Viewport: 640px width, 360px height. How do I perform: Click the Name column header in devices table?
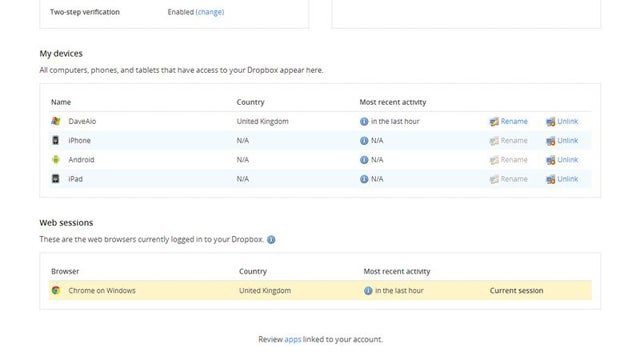pyautogui.click(x=61, y=102)
